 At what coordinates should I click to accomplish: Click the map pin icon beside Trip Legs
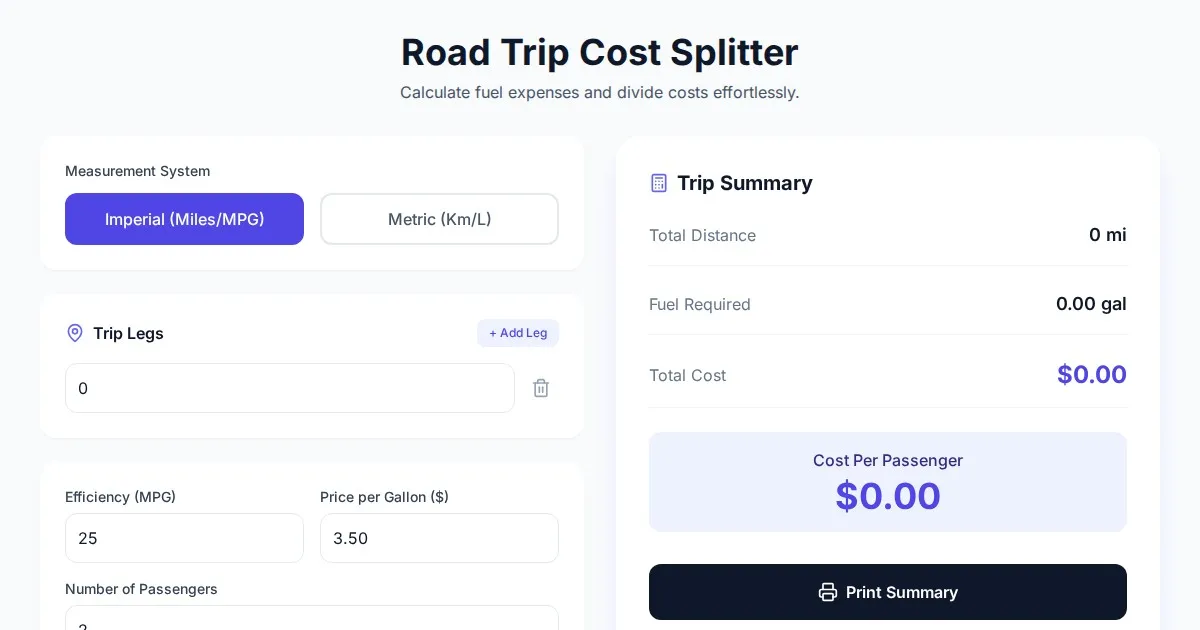tap(75, 333)
